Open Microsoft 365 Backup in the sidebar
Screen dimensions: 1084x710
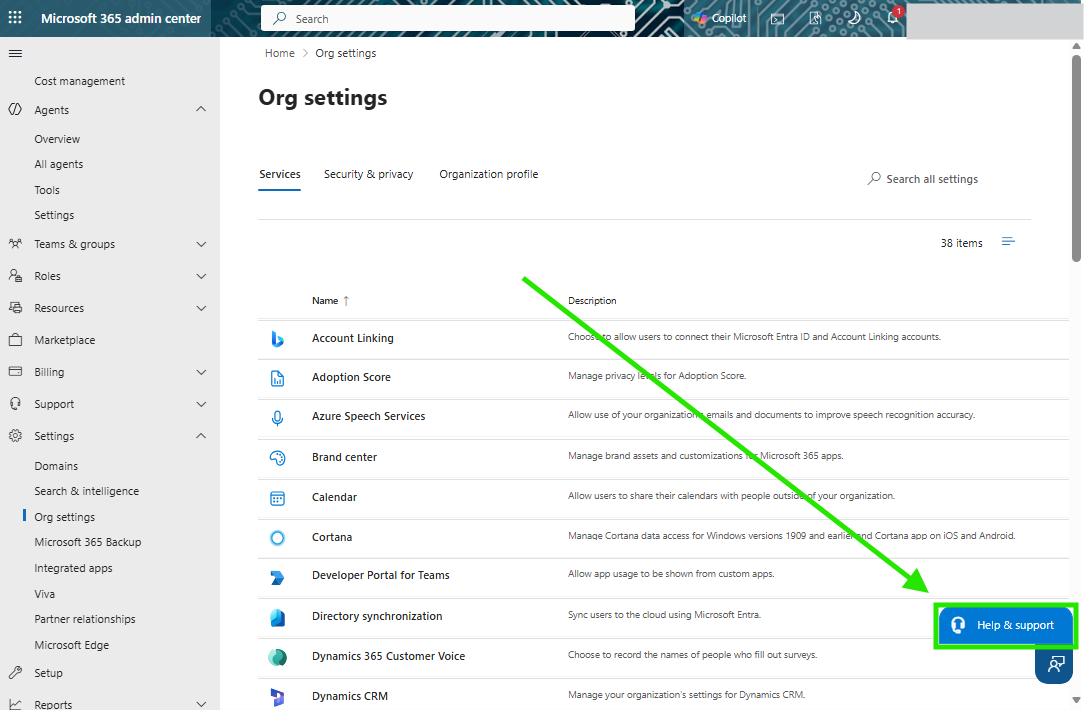(x=88, y=542)
